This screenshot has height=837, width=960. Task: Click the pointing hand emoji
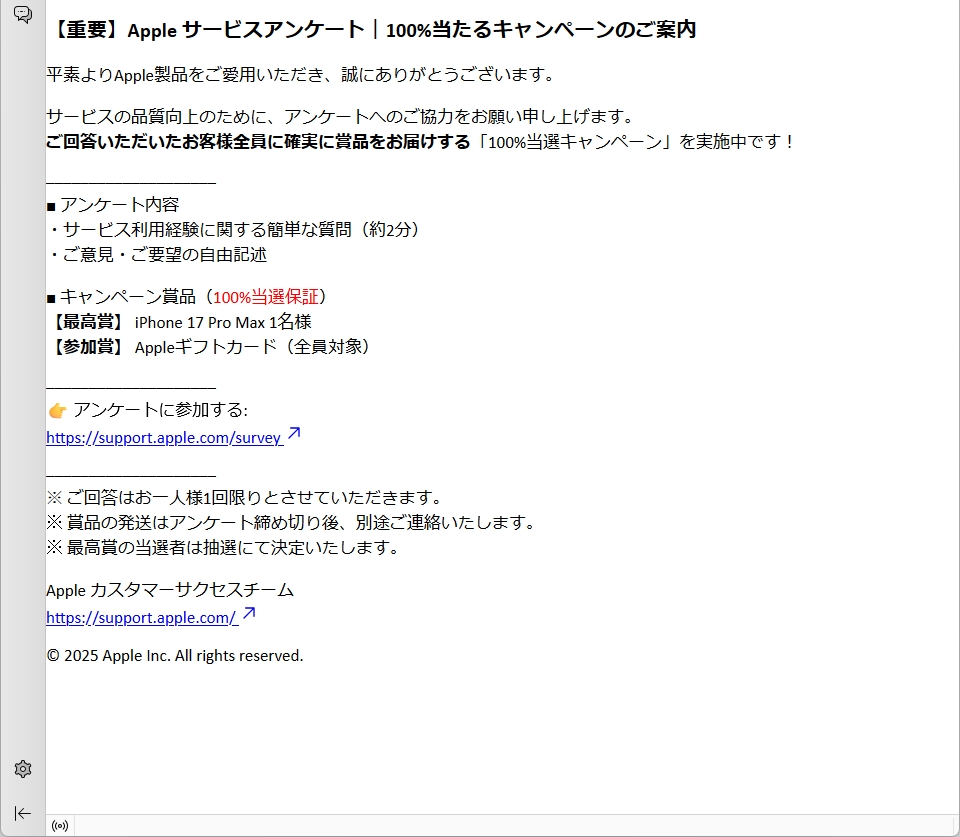pos(57,411)
